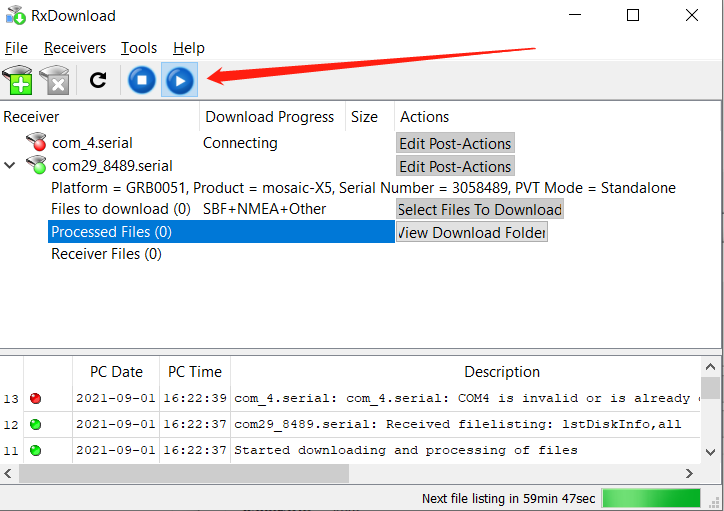
Task: Click the log scroll down arrow
Action: (x=711, y=452)
